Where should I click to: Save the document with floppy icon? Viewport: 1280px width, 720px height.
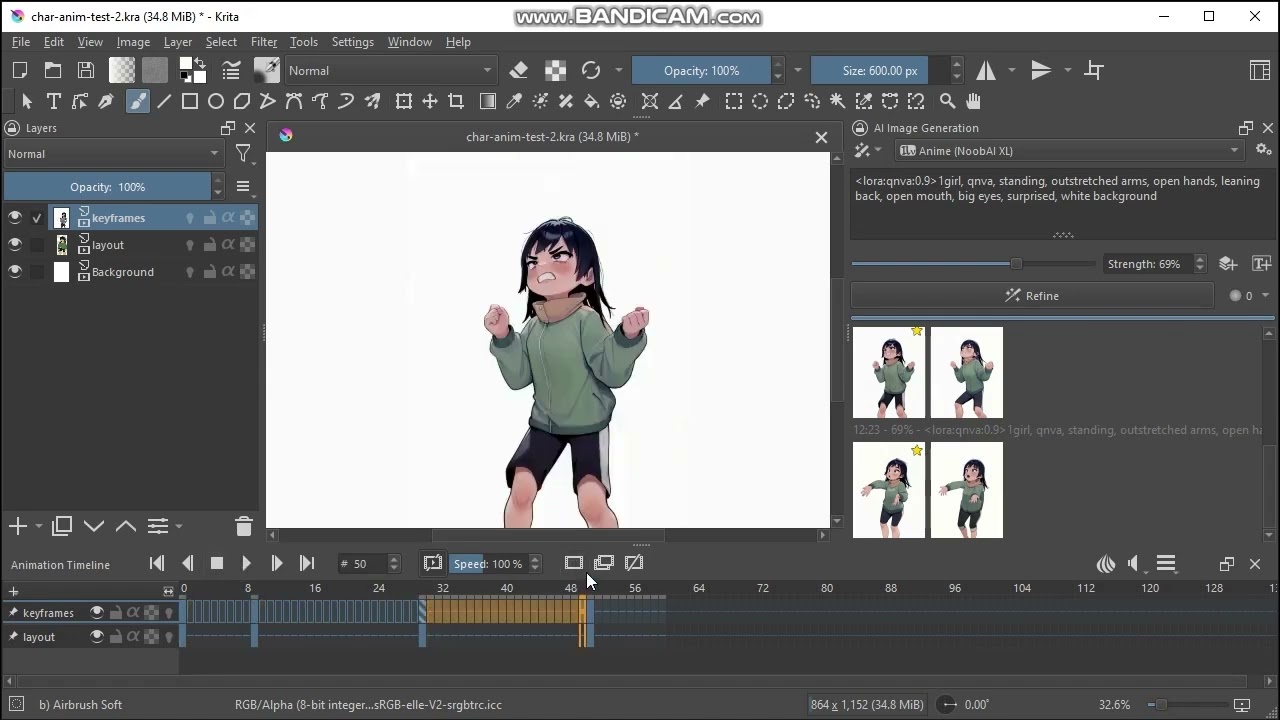[x=86, y=70]
